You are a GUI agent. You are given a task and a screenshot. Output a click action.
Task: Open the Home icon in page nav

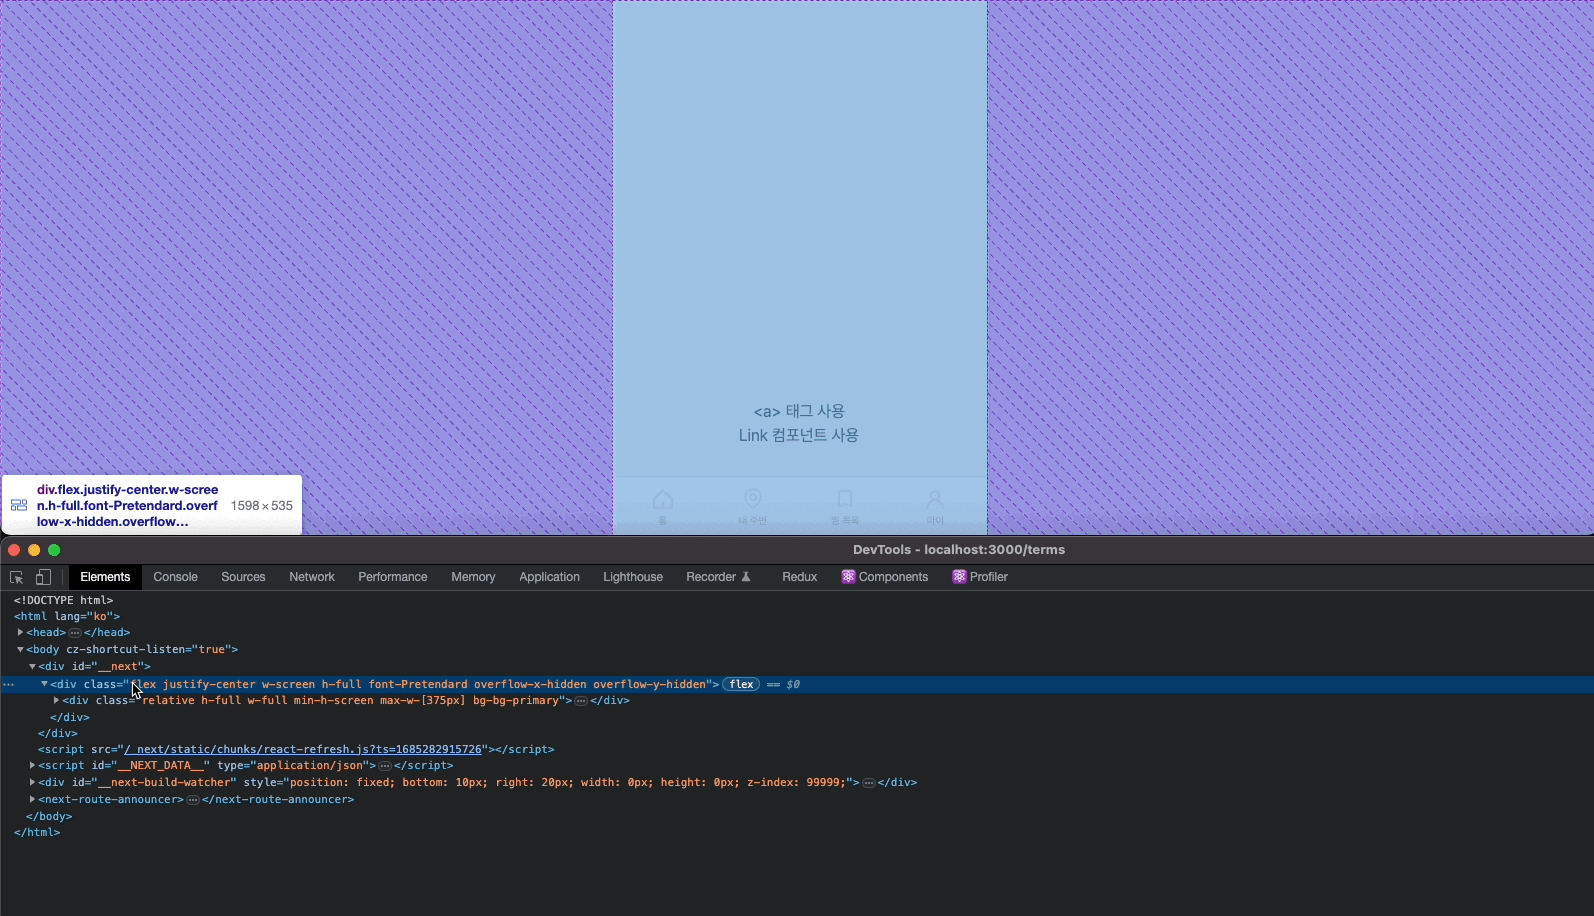click(663, 499)
